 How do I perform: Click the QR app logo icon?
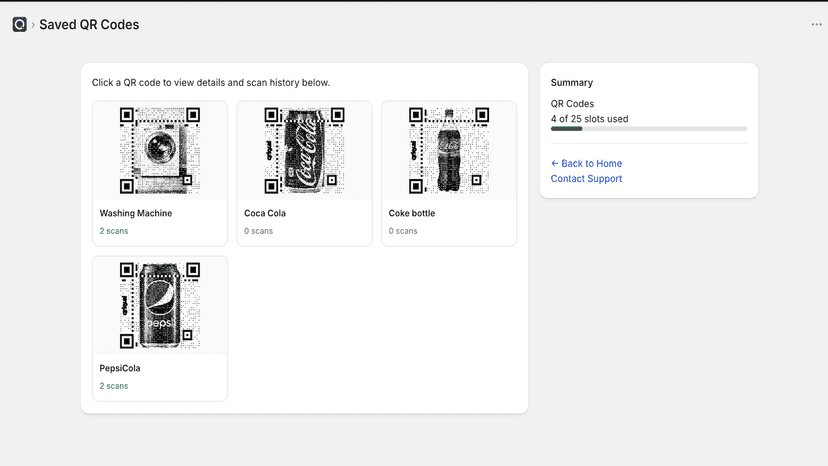click(x=20, y=24)
